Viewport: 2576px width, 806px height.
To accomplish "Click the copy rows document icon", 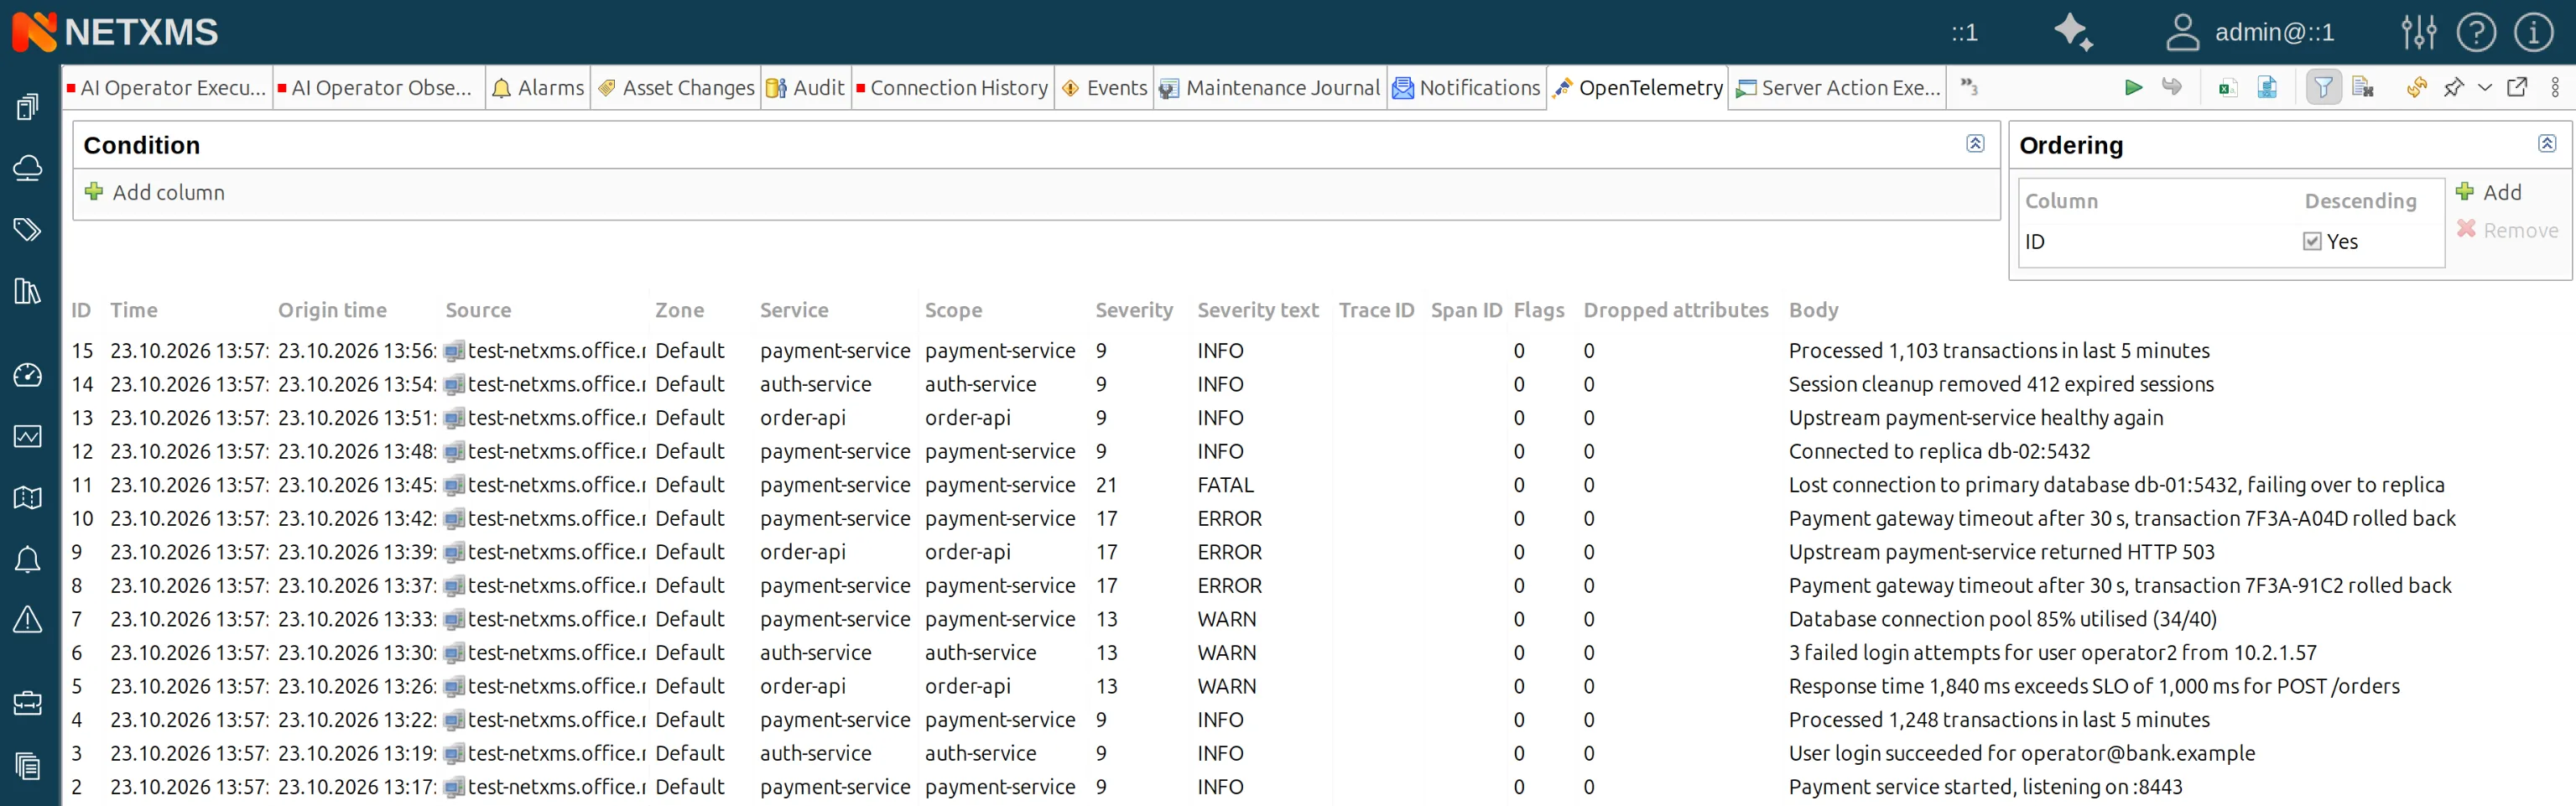I will tap(2364, 88).
